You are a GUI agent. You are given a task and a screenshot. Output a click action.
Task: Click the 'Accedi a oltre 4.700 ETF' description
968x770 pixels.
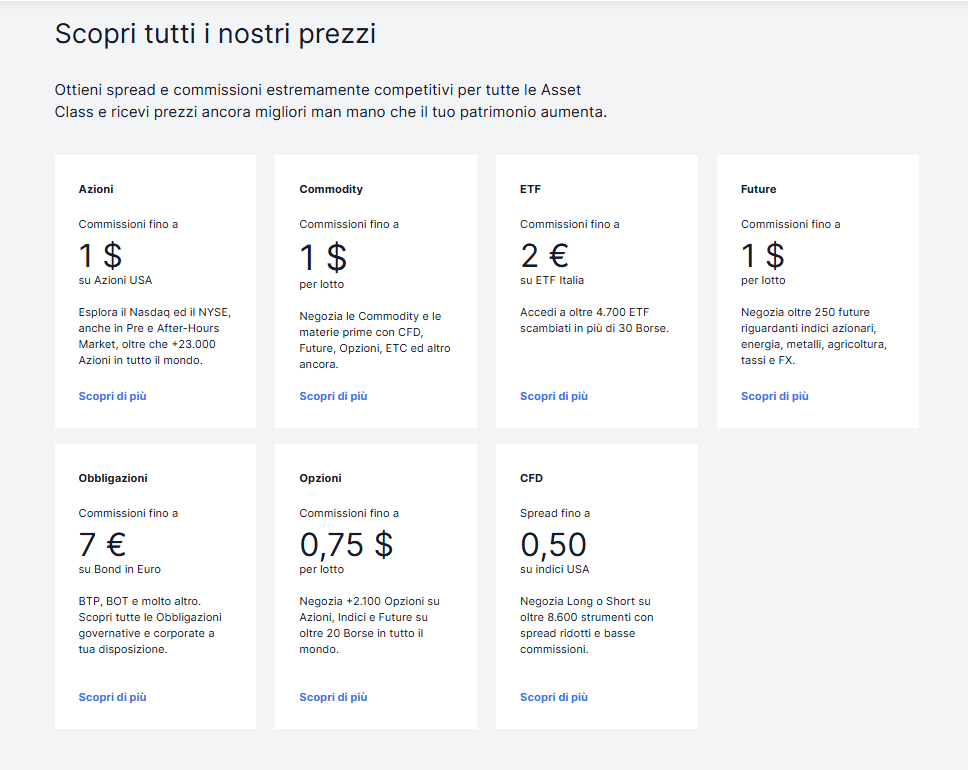[595, 320]
